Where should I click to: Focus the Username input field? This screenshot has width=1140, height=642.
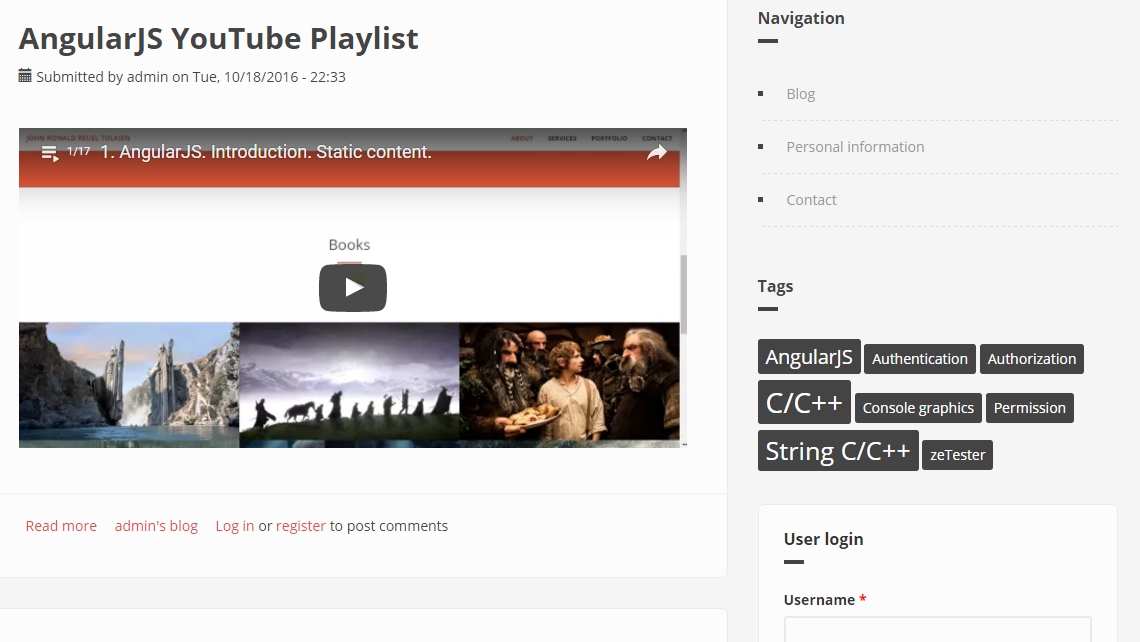tap(938, 630)
